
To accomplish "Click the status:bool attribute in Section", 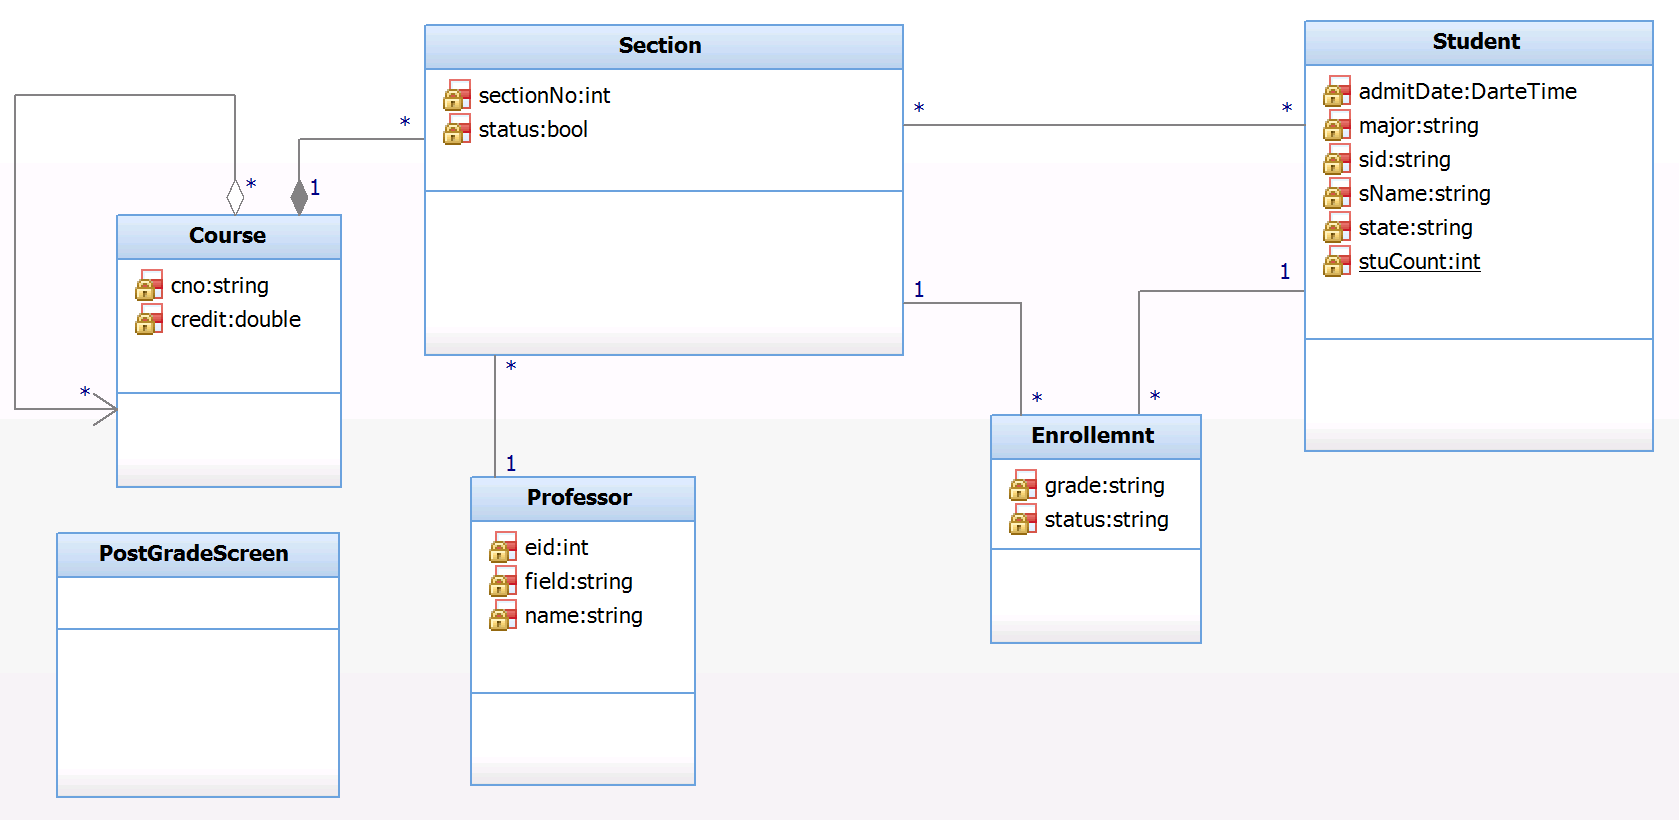I will [533, 130].
